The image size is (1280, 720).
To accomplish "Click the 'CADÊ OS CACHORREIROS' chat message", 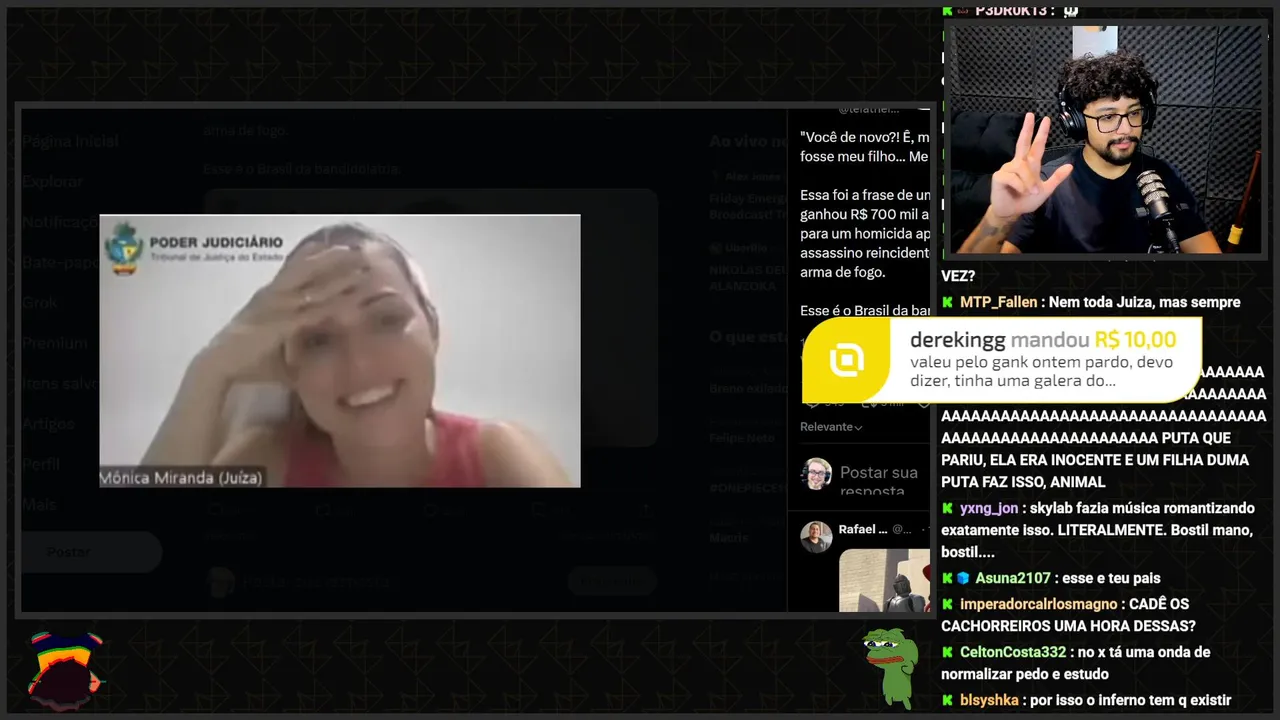I will [1068, 615].
